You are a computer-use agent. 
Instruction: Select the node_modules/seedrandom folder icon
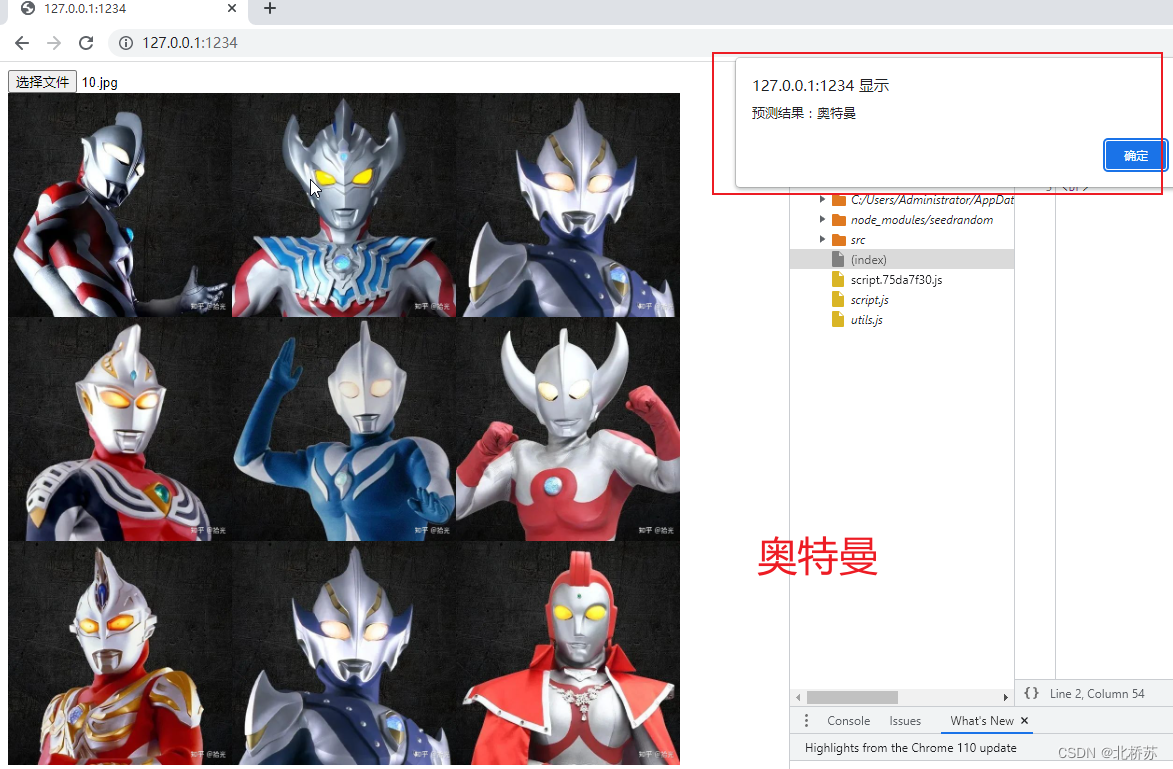point(839,220)
